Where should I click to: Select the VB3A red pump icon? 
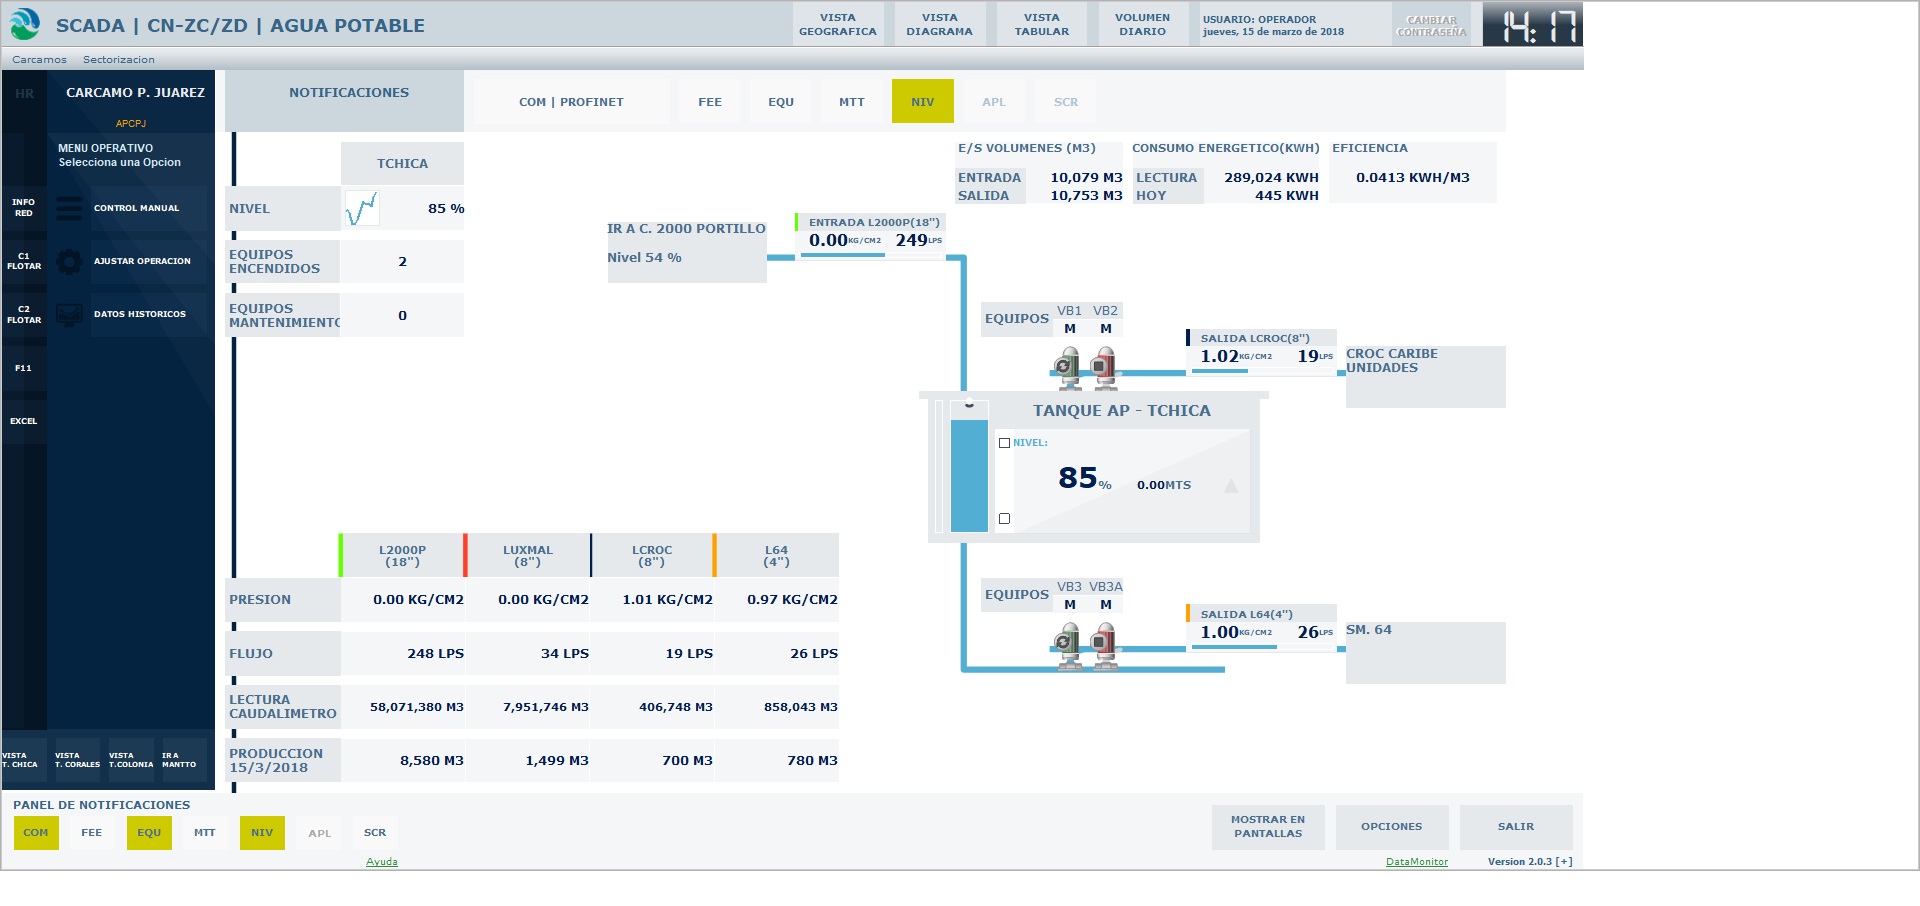[x=1104, y=643]
